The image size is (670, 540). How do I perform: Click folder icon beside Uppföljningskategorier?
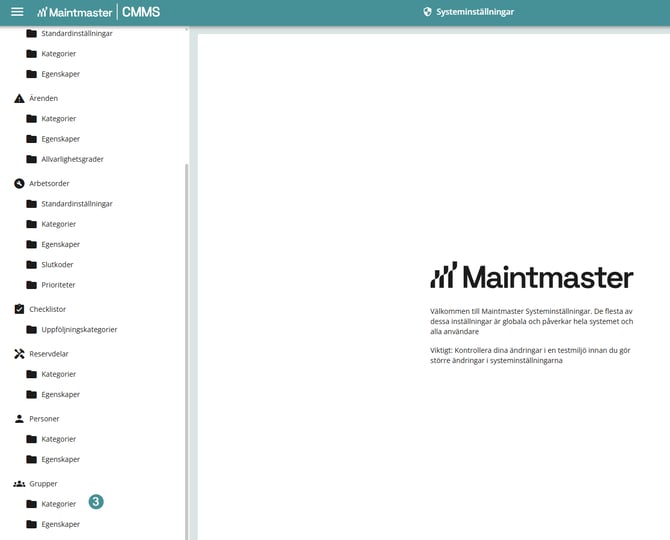(32, 329)
